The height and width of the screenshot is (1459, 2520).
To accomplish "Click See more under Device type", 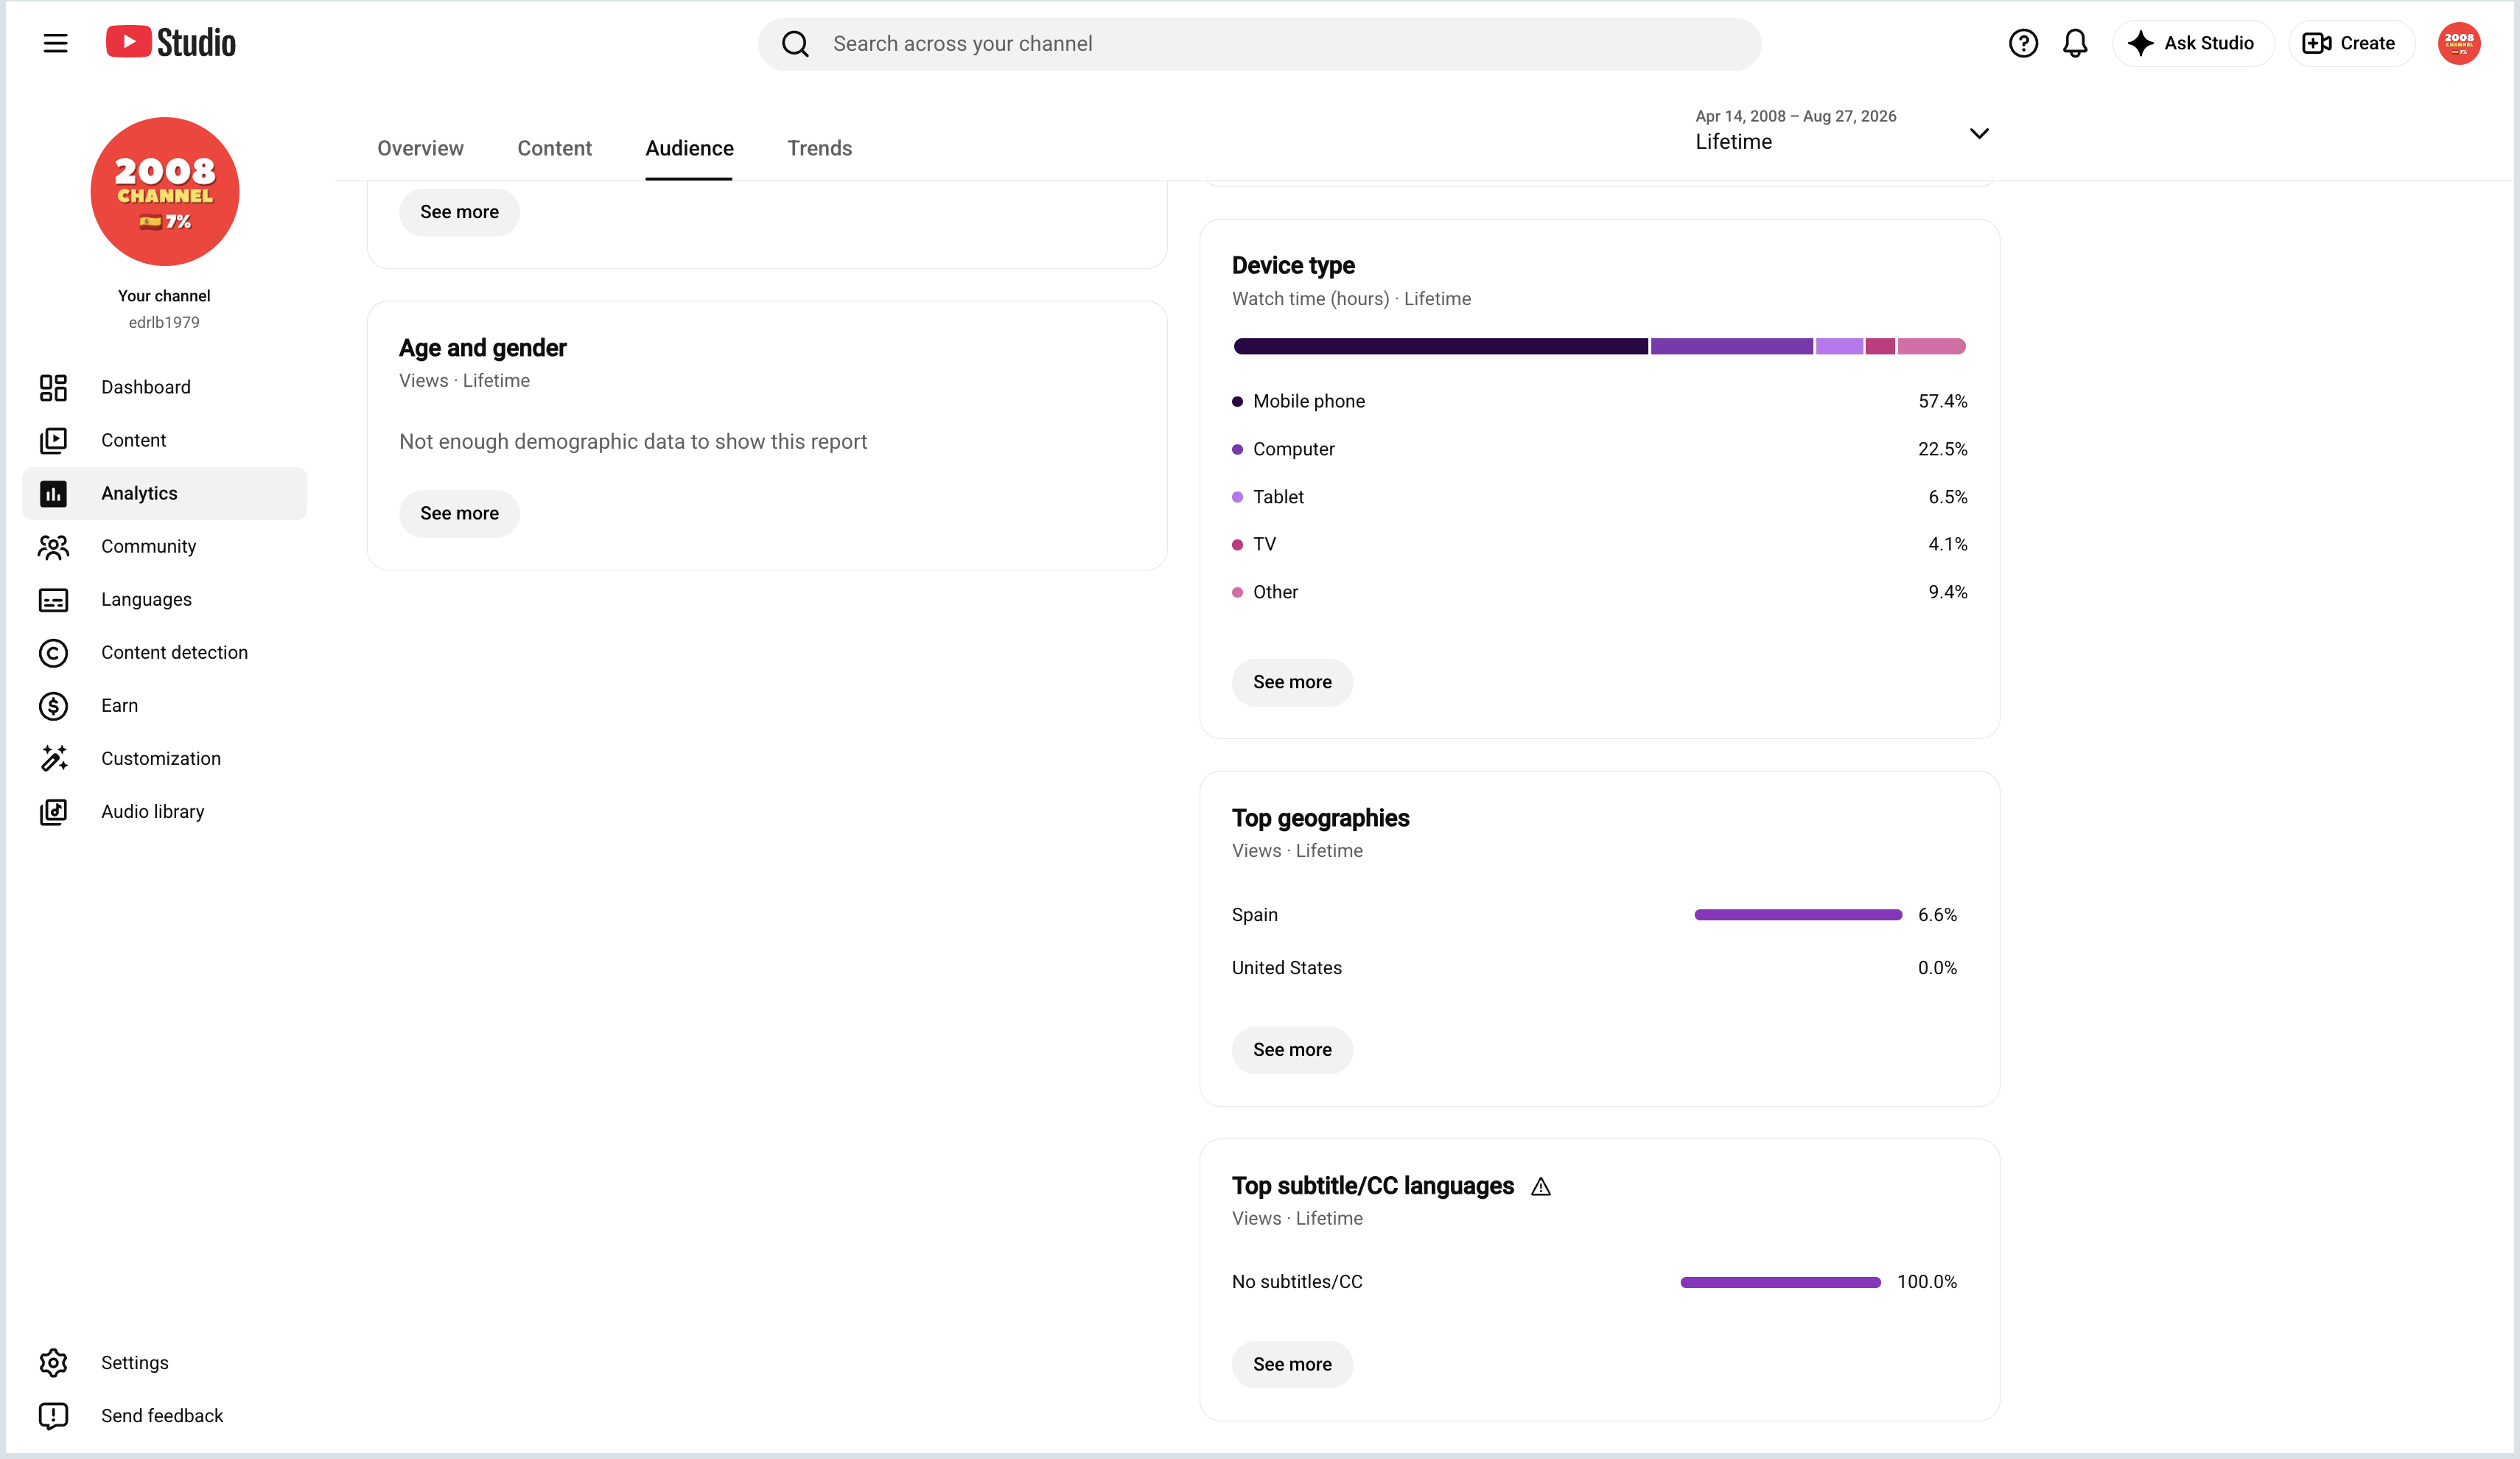I will tap(1292, 682).
